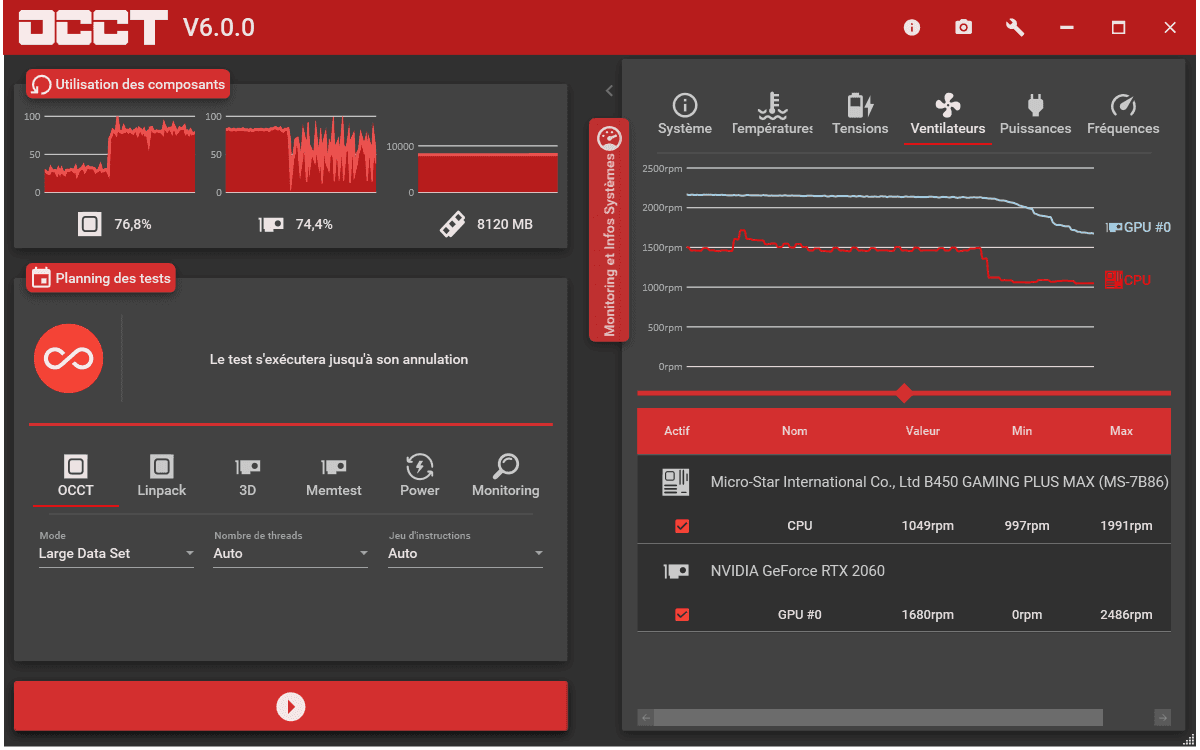
Task: Click the 8120 MB memory usage value
Action: click(x=505, y=224)
